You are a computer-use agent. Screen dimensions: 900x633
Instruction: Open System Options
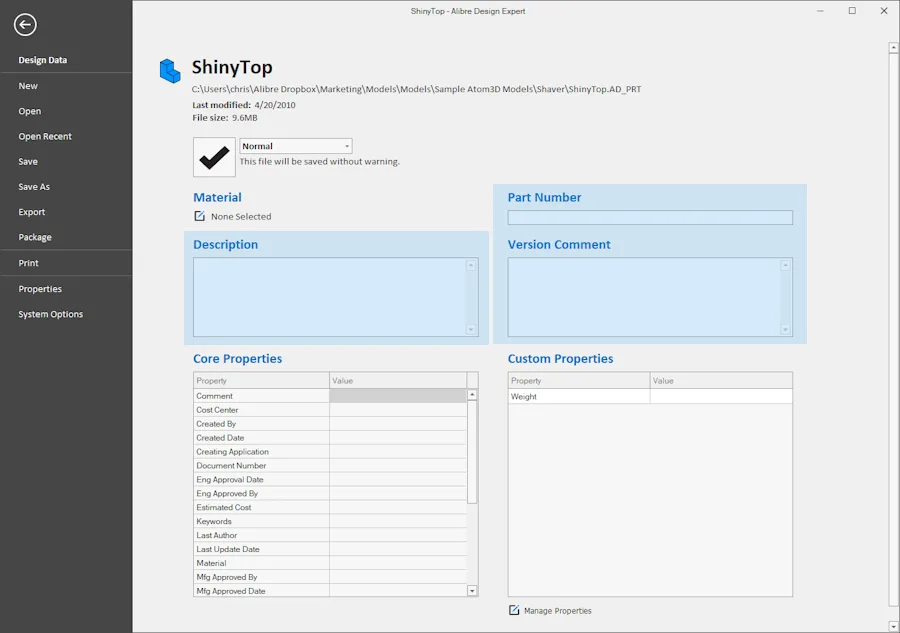[51, 314]
